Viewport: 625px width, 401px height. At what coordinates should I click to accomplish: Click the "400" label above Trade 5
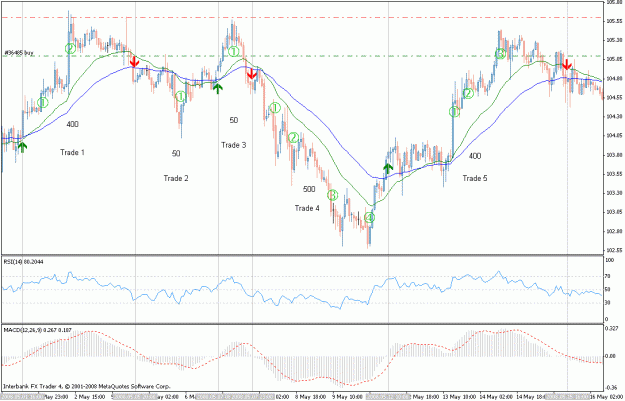click(475, 156)
